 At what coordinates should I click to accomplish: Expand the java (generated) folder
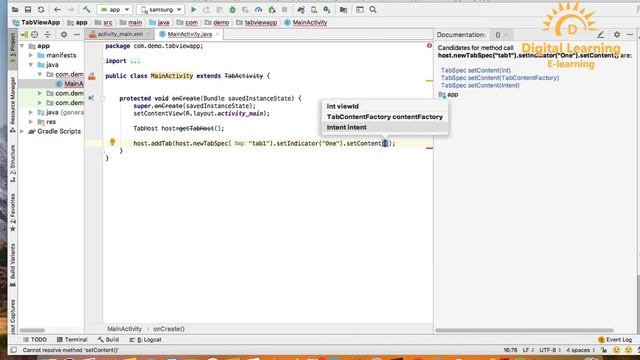[x=31, y=112]
